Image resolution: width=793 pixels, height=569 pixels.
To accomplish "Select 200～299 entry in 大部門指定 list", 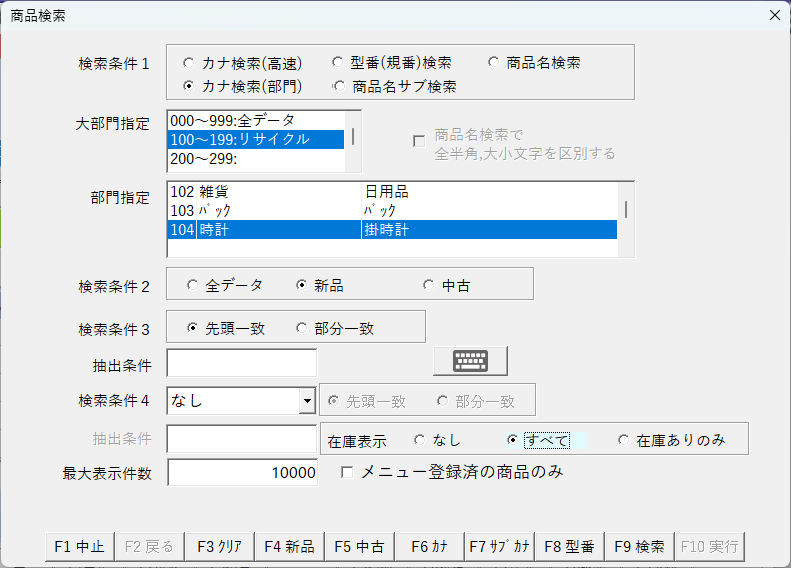I will point(255,158).
